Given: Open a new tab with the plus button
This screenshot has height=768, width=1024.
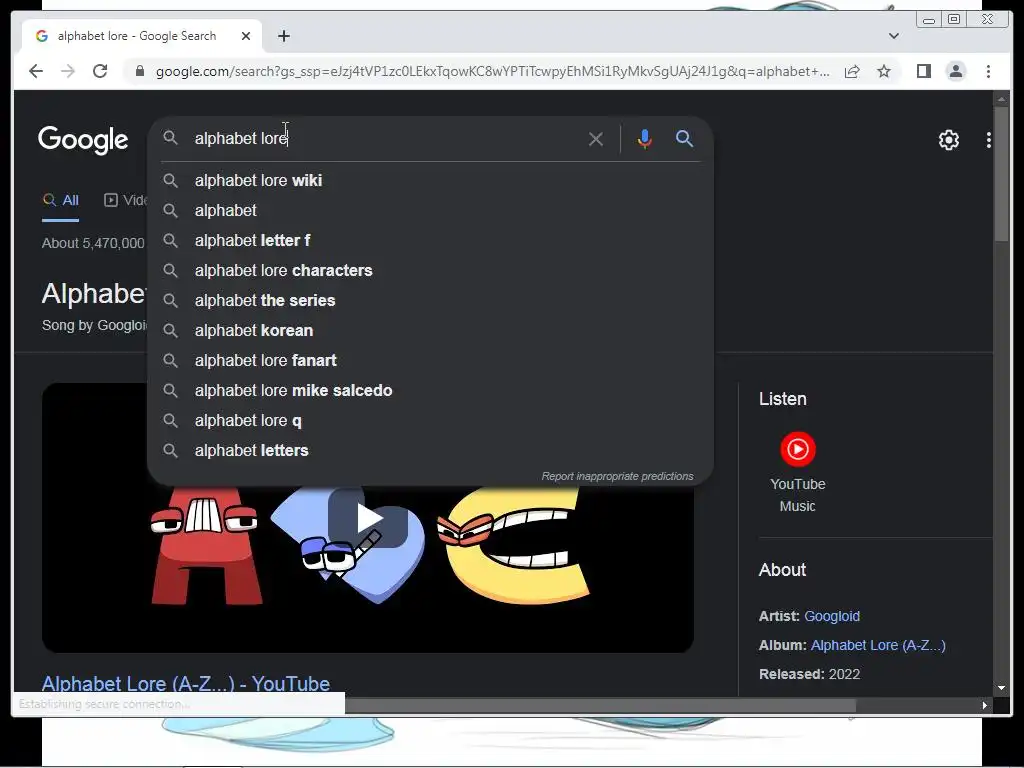Looking at the screenshot, I should tap(283, 36).
